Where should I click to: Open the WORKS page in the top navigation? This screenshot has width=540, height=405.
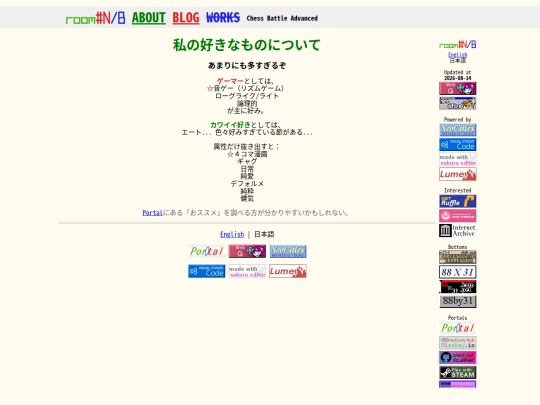[x=223, y=18]
